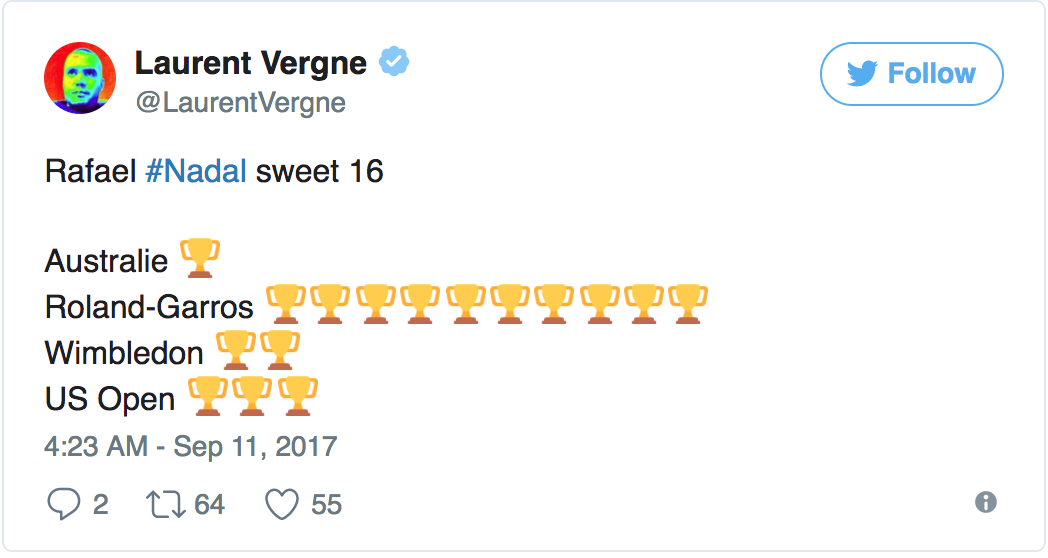The height and width of the screenshot is (558, 1048).
Task: Open Laurent Vergne's profile name link
Action: [x=251, y=63]
